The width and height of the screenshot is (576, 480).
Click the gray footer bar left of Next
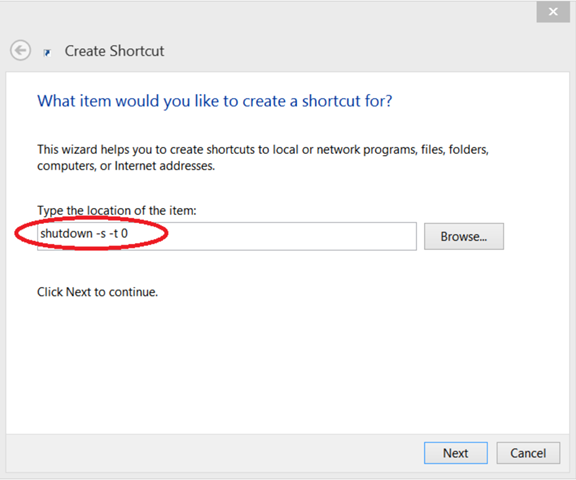(213, 453)
